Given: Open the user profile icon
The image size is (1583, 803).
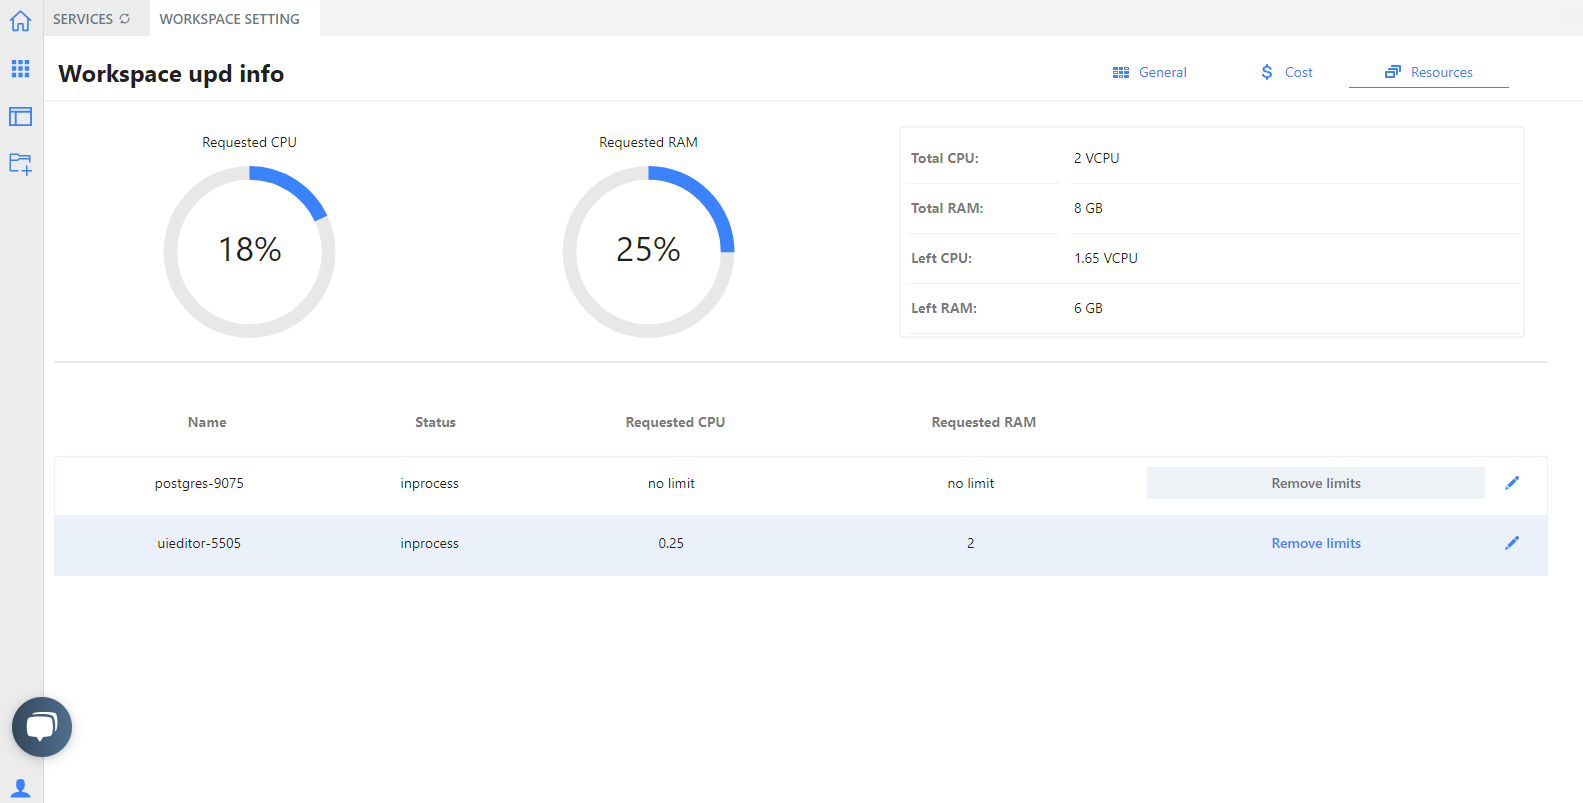Looking at the screenshot, I should (20, 788).
